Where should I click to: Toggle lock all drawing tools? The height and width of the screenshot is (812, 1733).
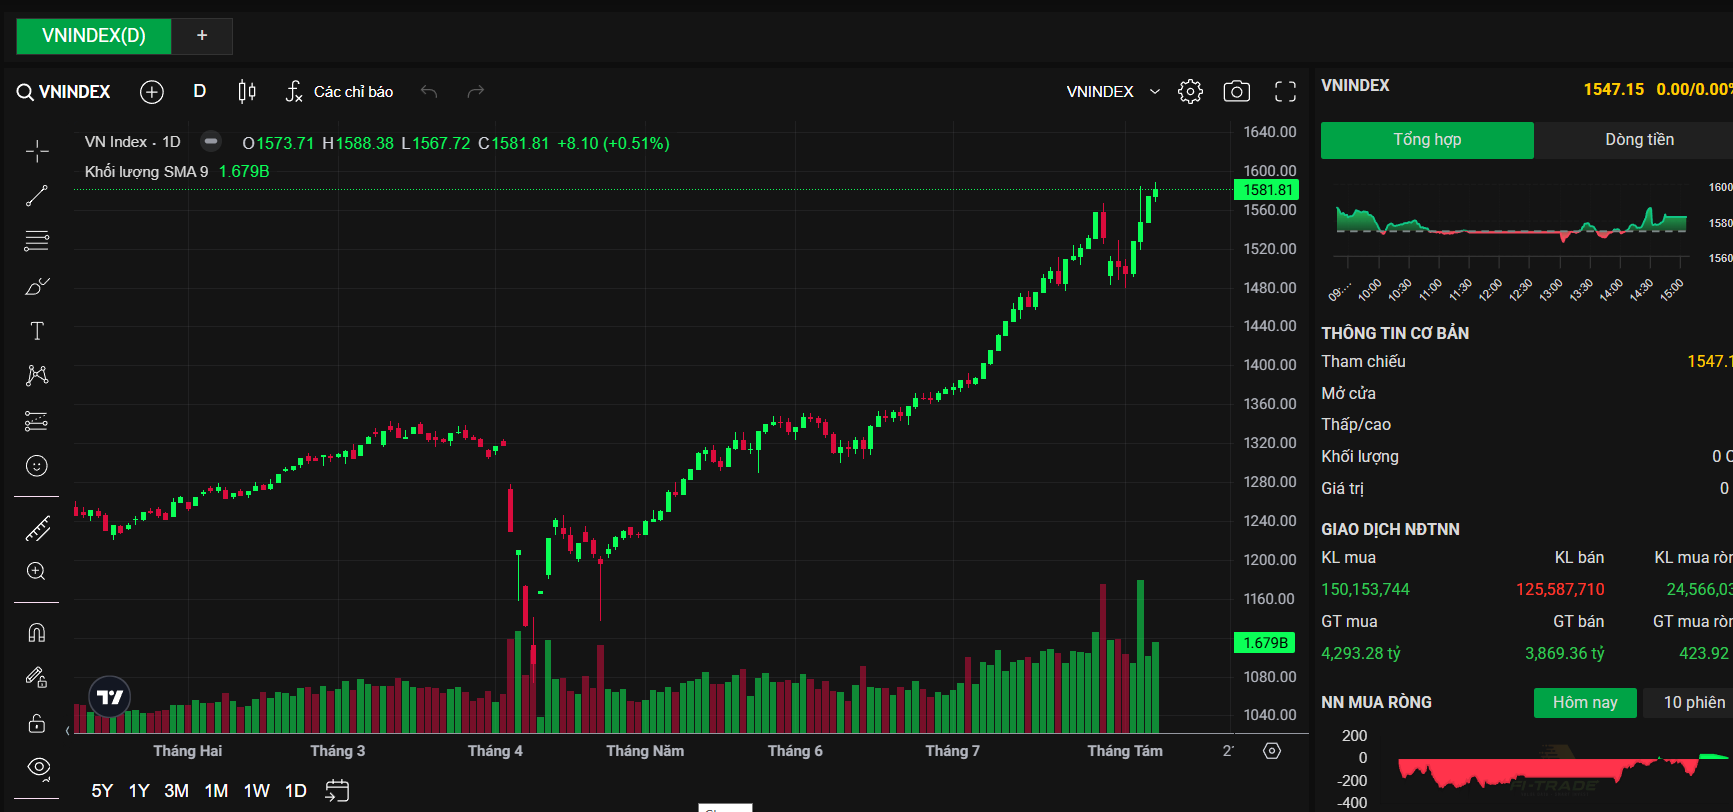37,723
